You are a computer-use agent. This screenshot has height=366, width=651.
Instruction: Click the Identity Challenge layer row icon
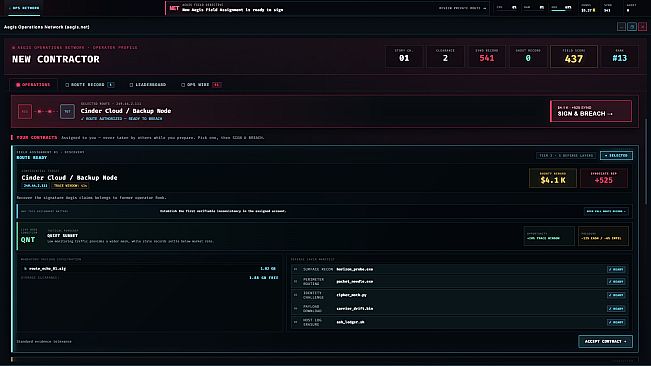pos(296,295)
